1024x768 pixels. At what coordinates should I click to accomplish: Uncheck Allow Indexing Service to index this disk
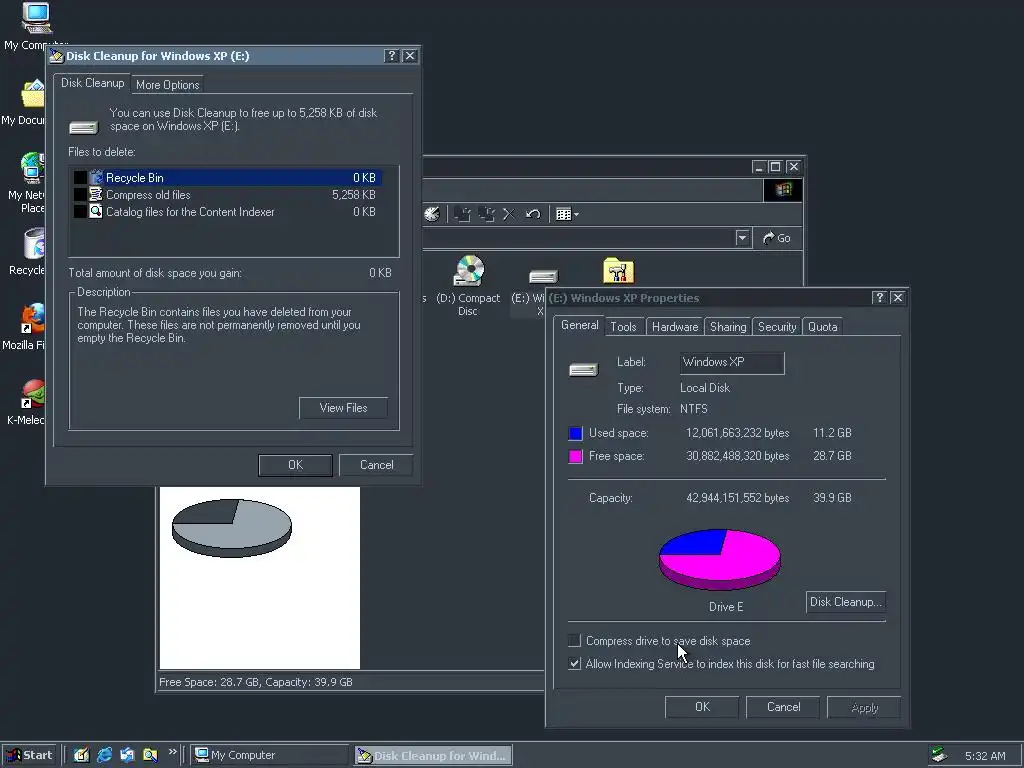(575, 664)
